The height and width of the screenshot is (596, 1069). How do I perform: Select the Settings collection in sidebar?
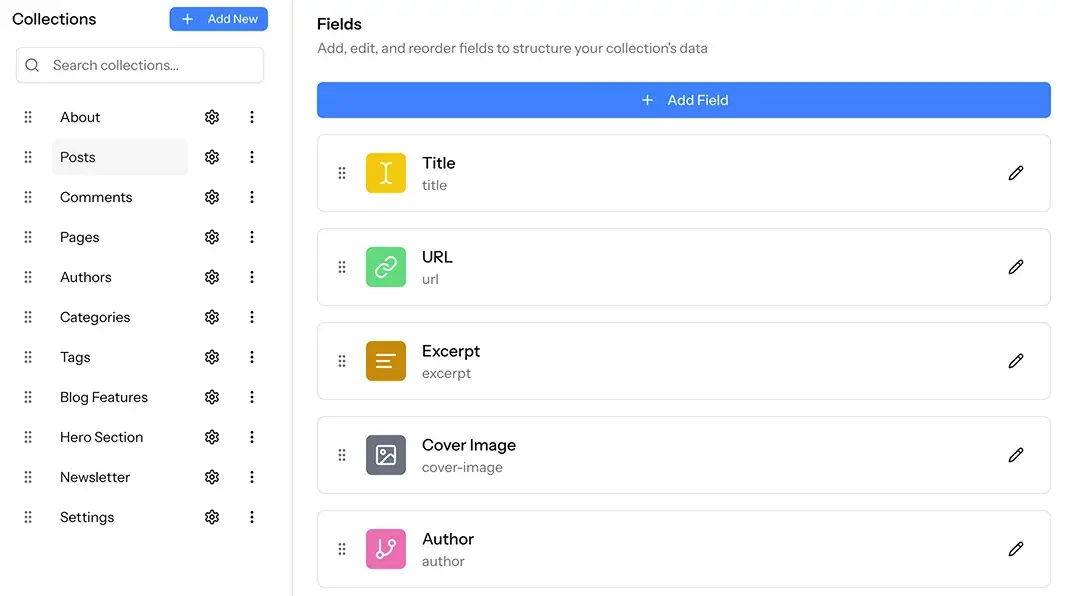click(x=120, y=517)
